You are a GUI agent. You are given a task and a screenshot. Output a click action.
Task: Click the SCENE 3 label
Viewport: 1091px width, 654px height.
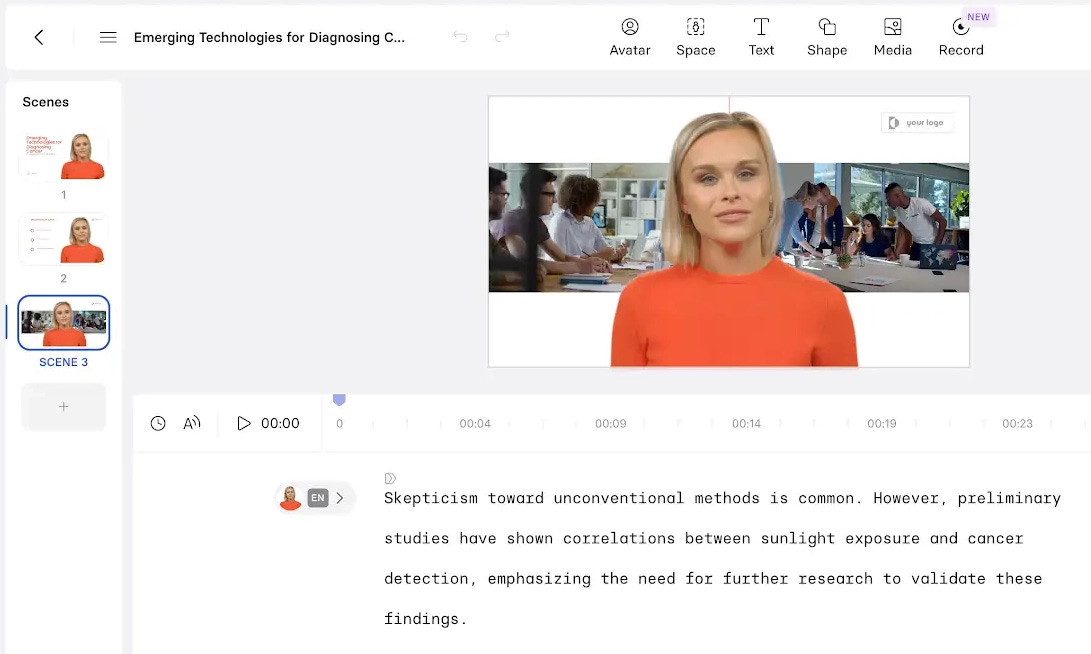[x=63, y=362]
